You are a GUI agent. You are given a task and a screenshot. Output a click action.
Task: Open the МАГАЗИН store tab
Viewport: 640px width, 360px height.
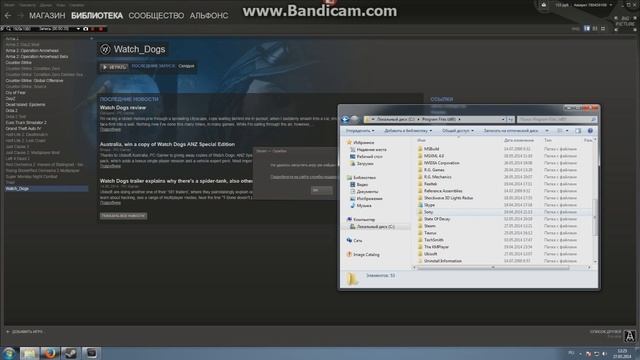click(47, 16)
